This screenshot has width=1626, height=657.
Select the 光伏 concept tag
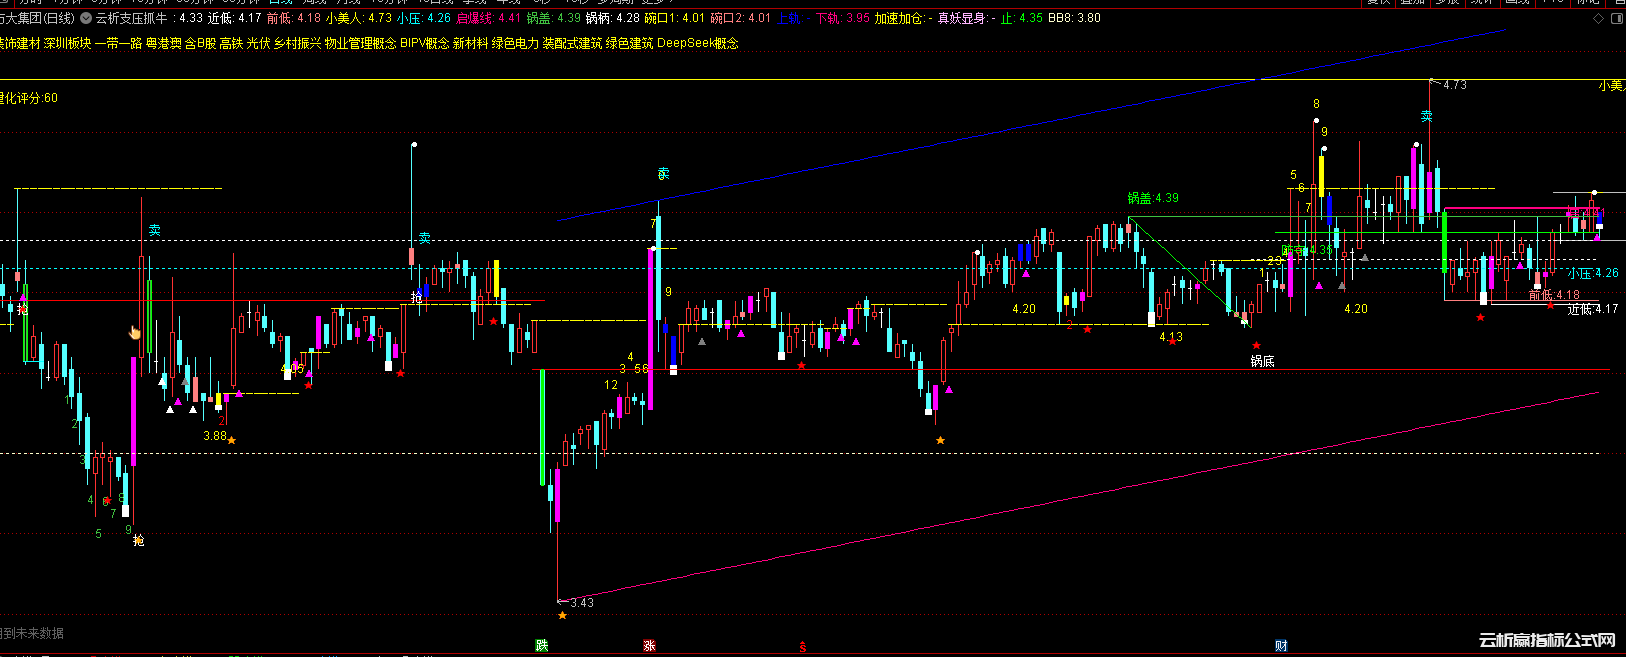click(258, 43)
